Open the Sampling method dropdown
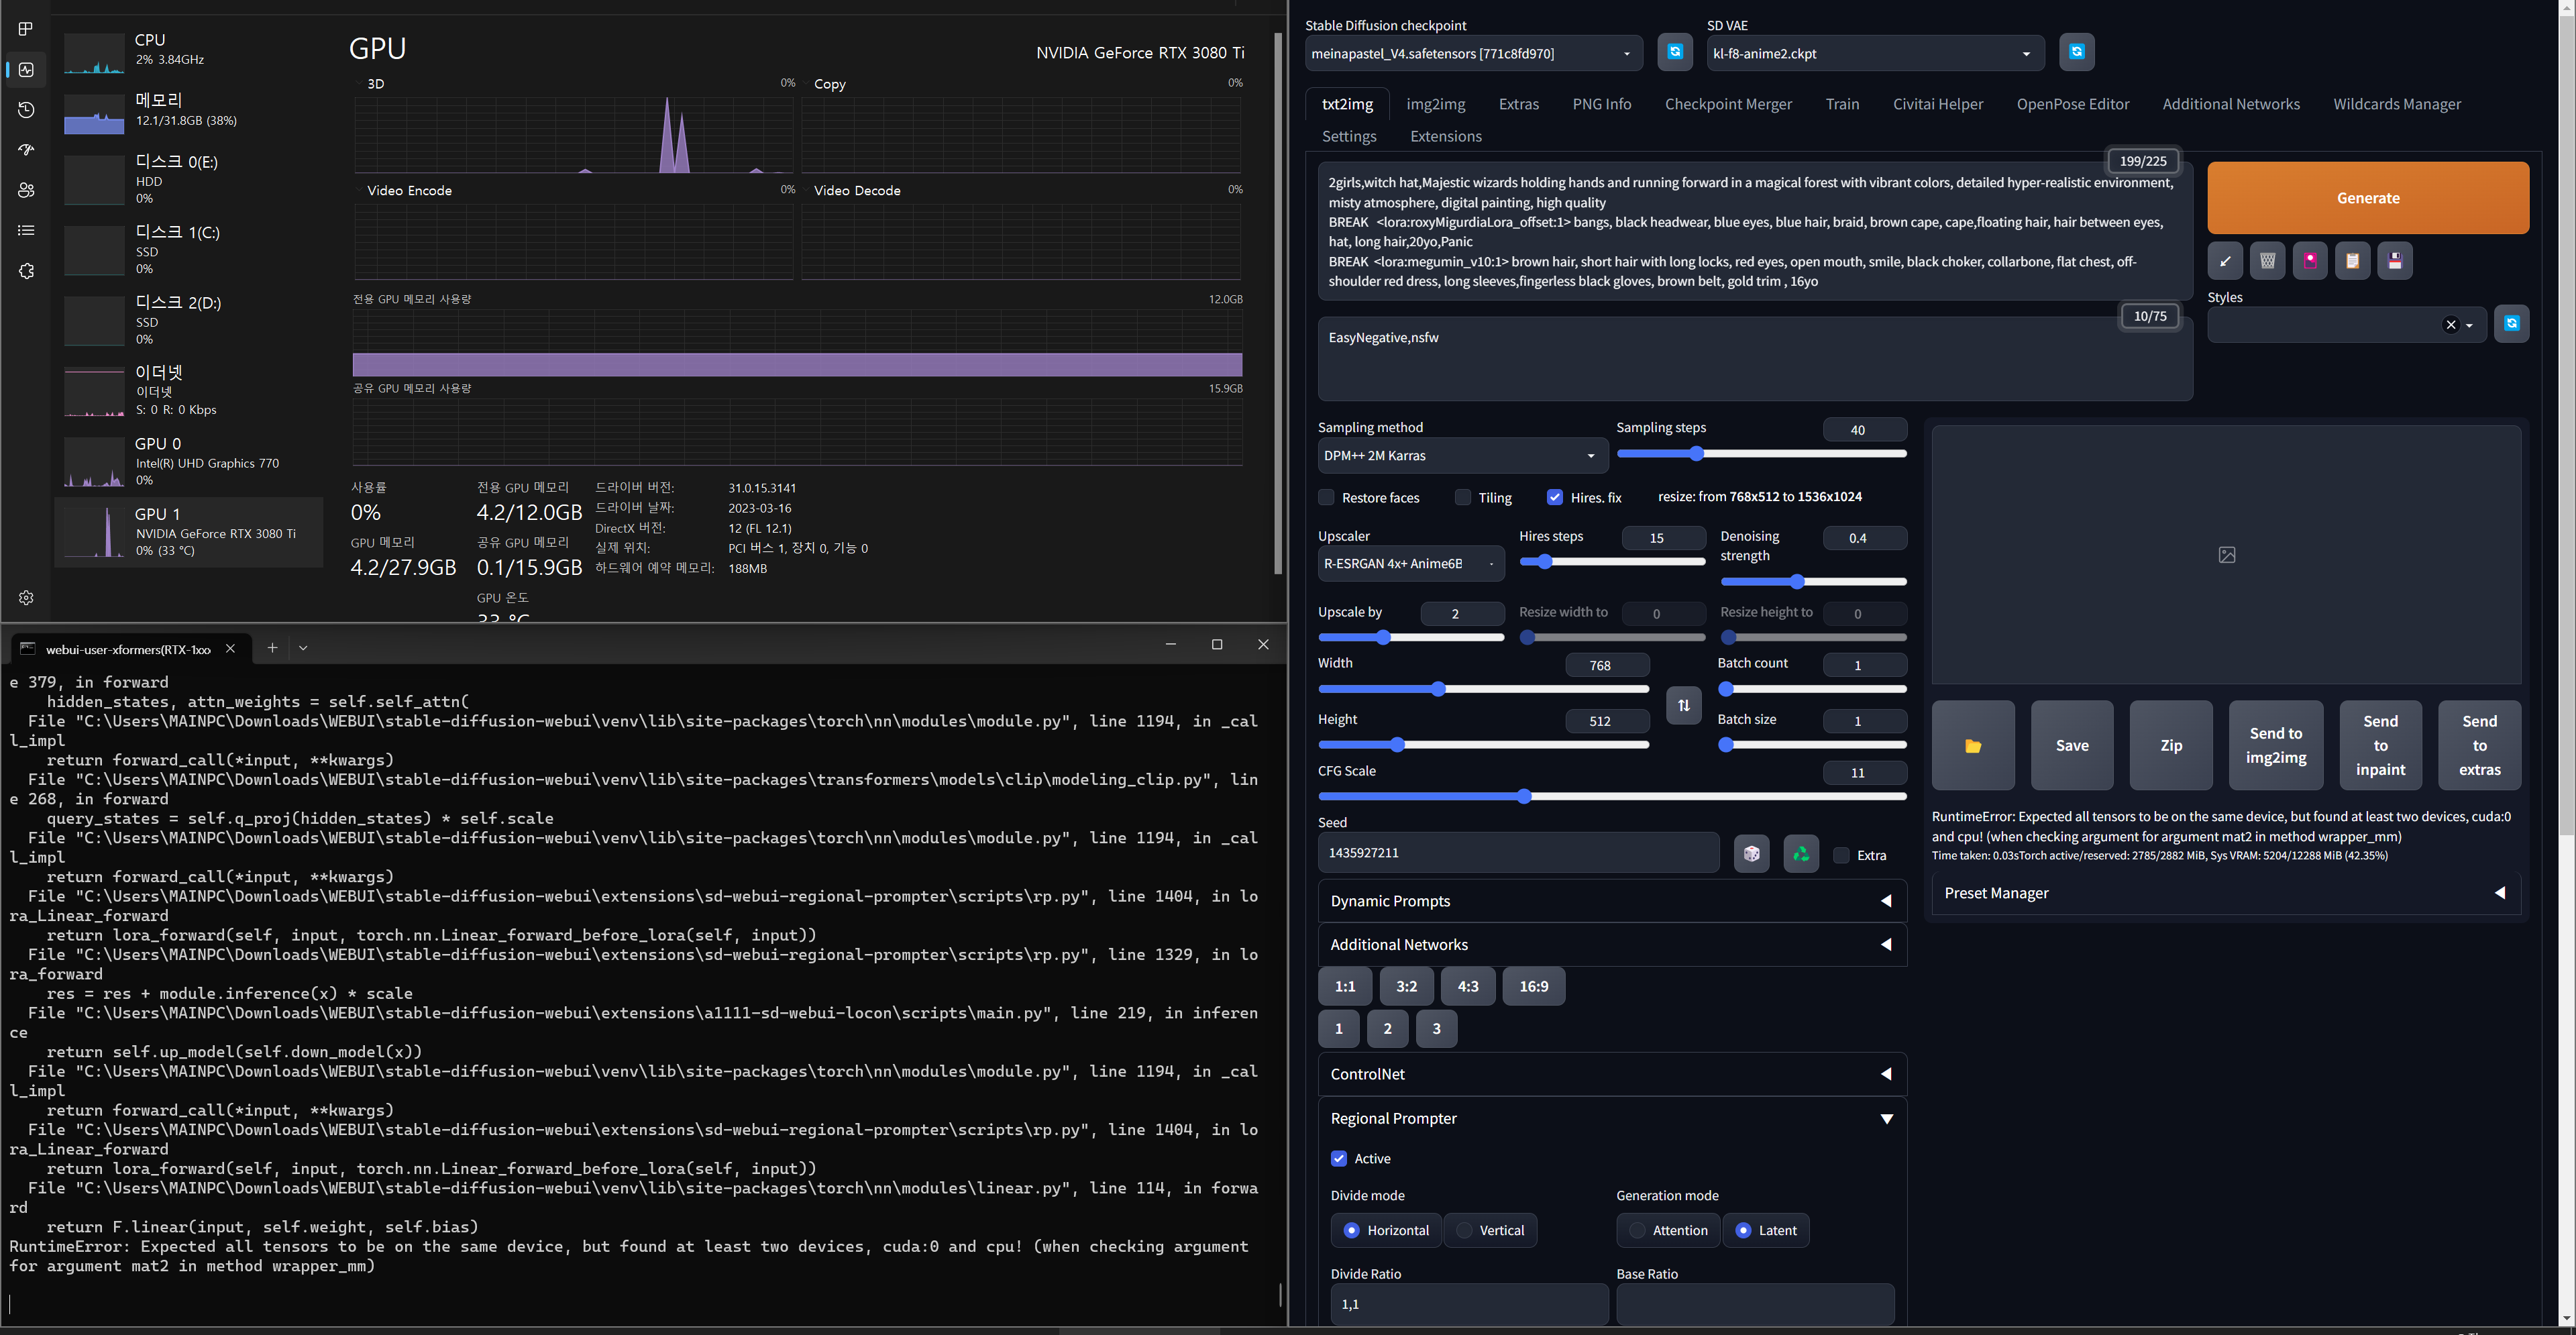This screenshot has width=2576, height=1335. 1461,456
